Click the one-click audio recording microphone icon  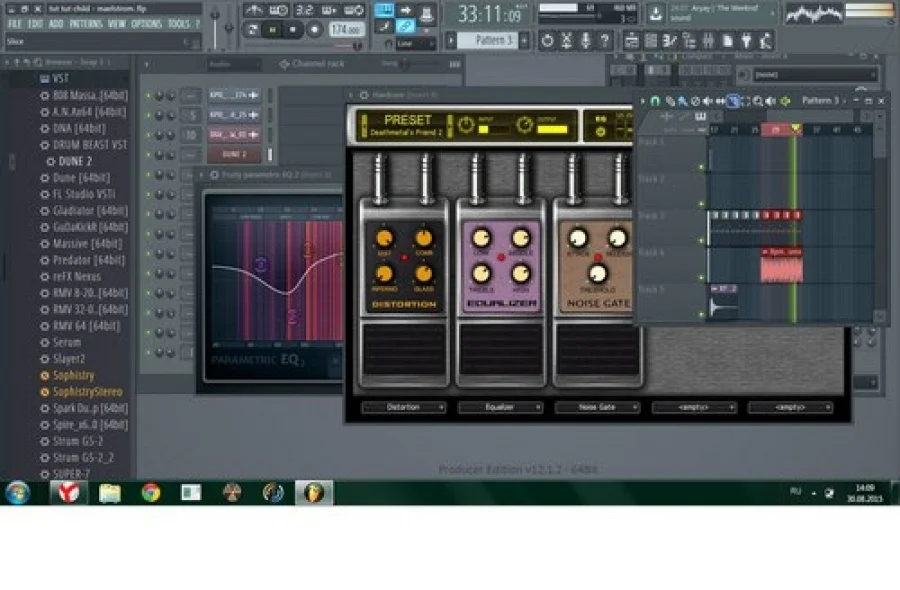[585, 41]
